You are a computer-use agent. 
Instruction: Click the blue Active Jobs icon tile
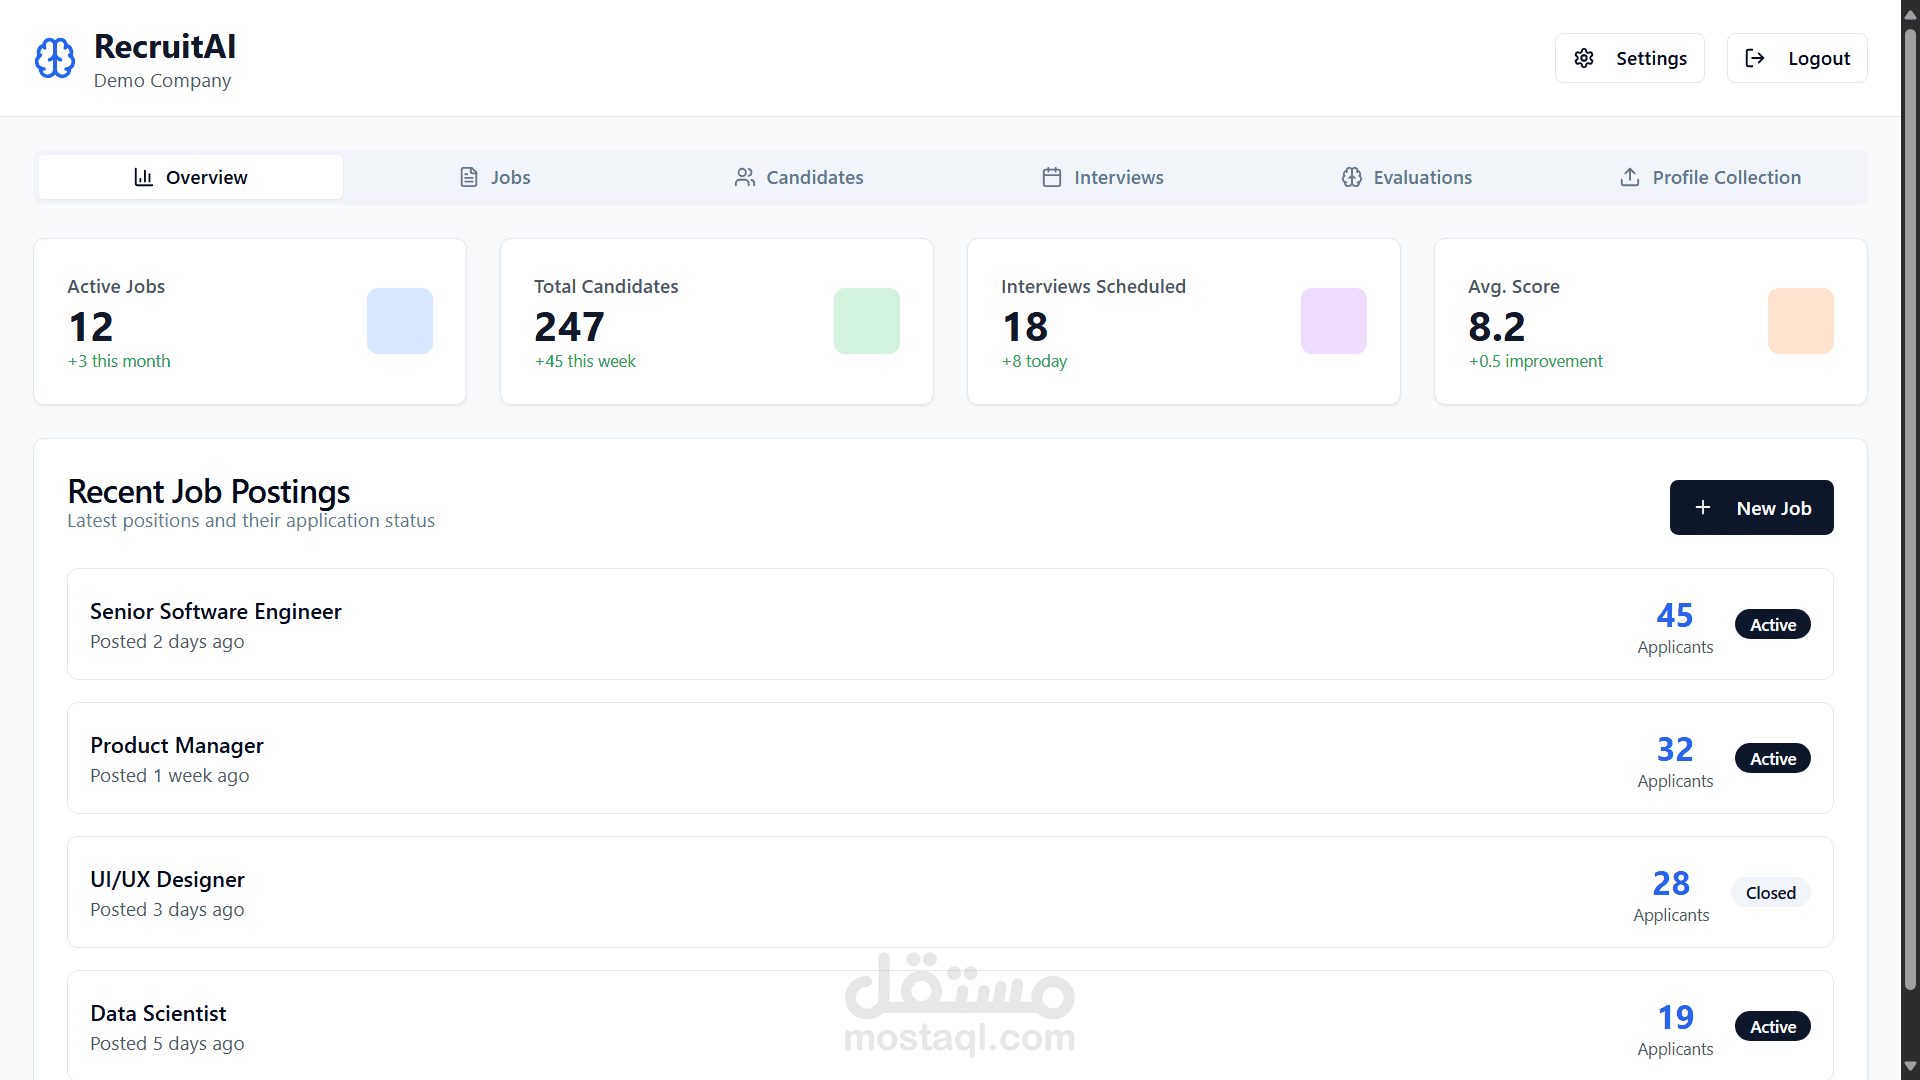[400, 321]
